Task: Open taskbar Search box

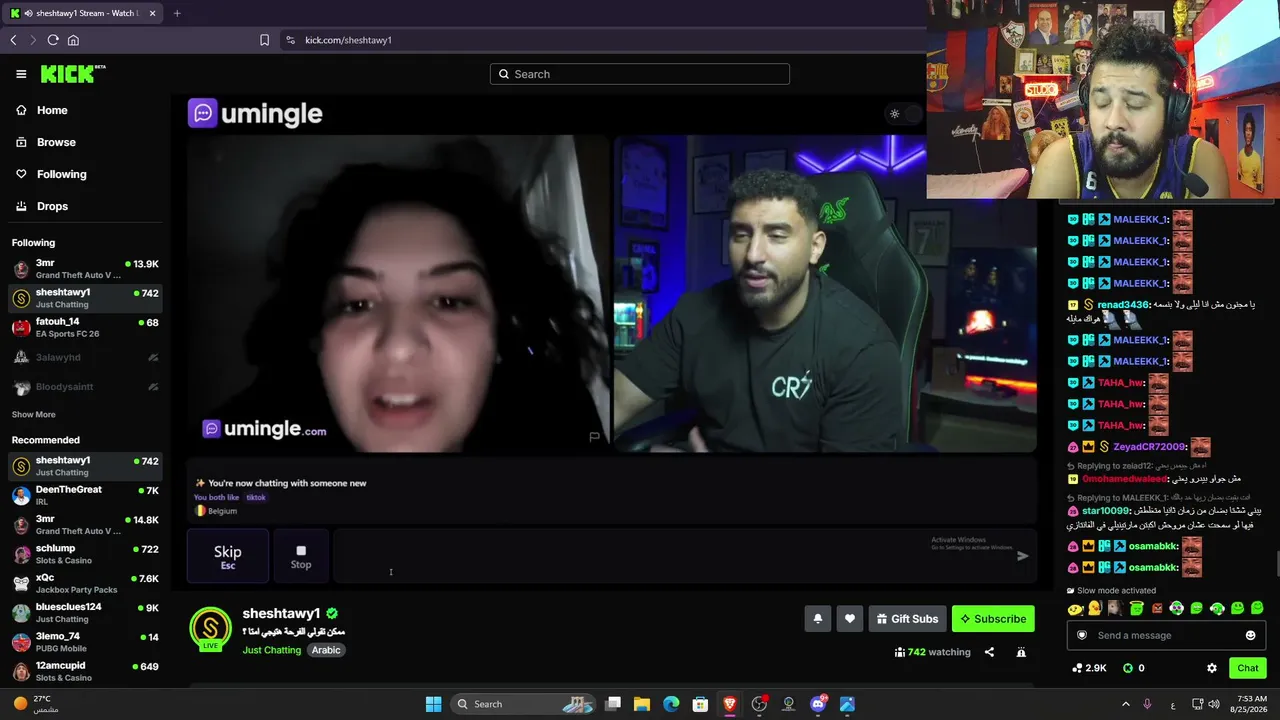Action: [524, 704]
